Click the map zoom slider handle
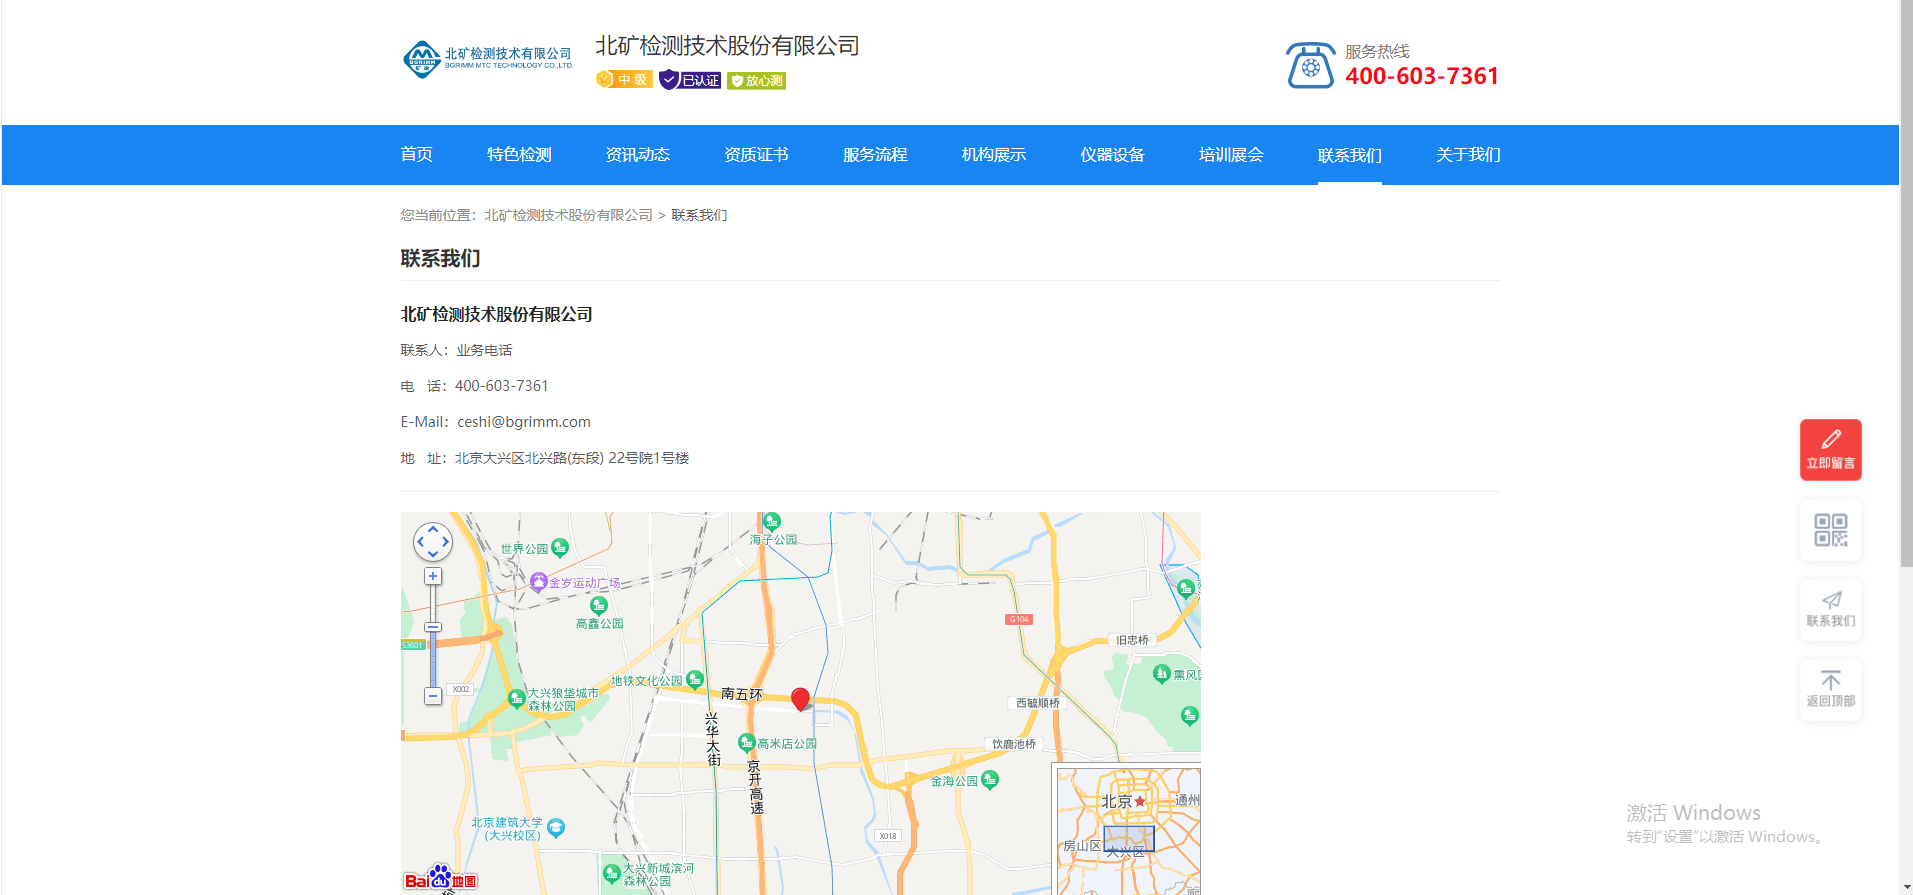Viewport: 1913px width, 895px height. (433, 627)
